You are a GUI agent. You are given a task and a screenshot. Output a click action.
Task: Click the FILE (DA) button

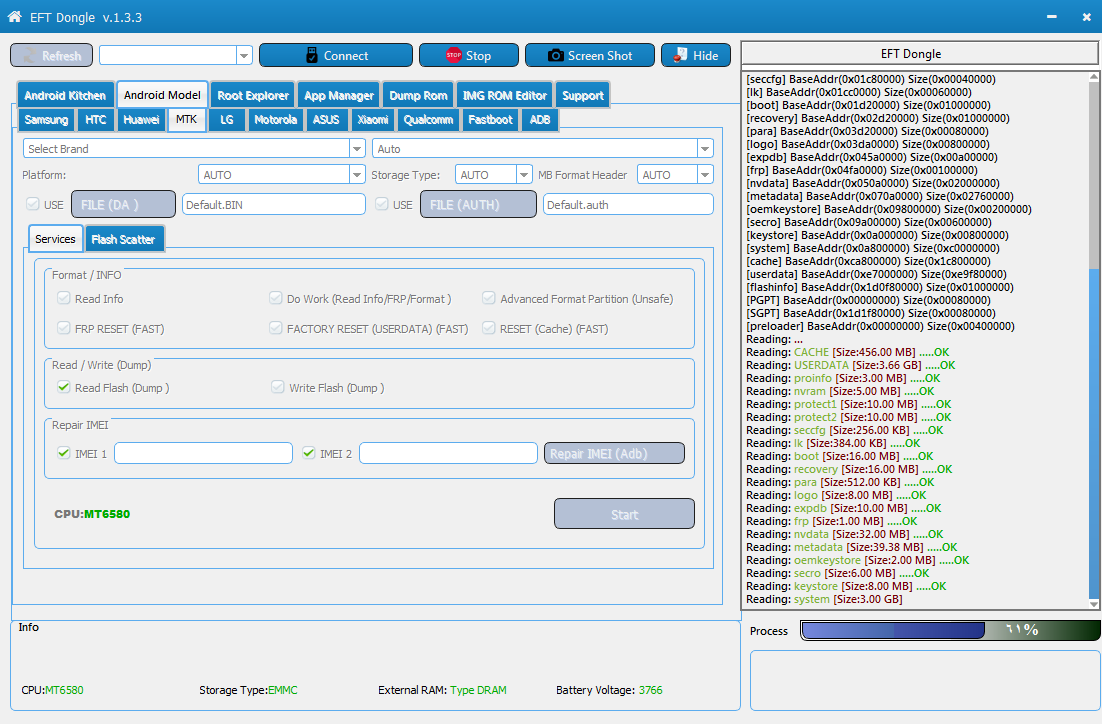click(124, 205)
